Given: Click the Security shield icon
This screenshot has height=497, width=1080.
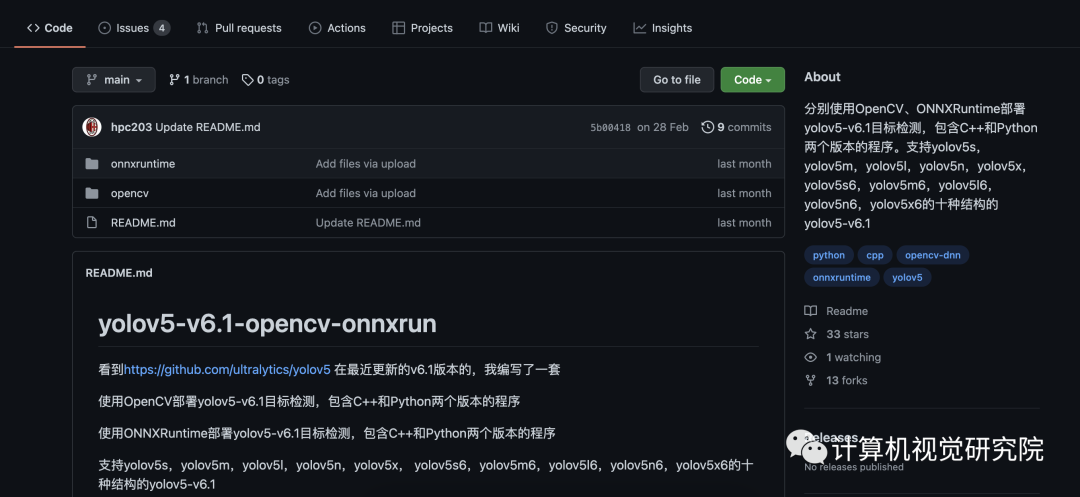Looking at the screenshot, I should 552,28.
